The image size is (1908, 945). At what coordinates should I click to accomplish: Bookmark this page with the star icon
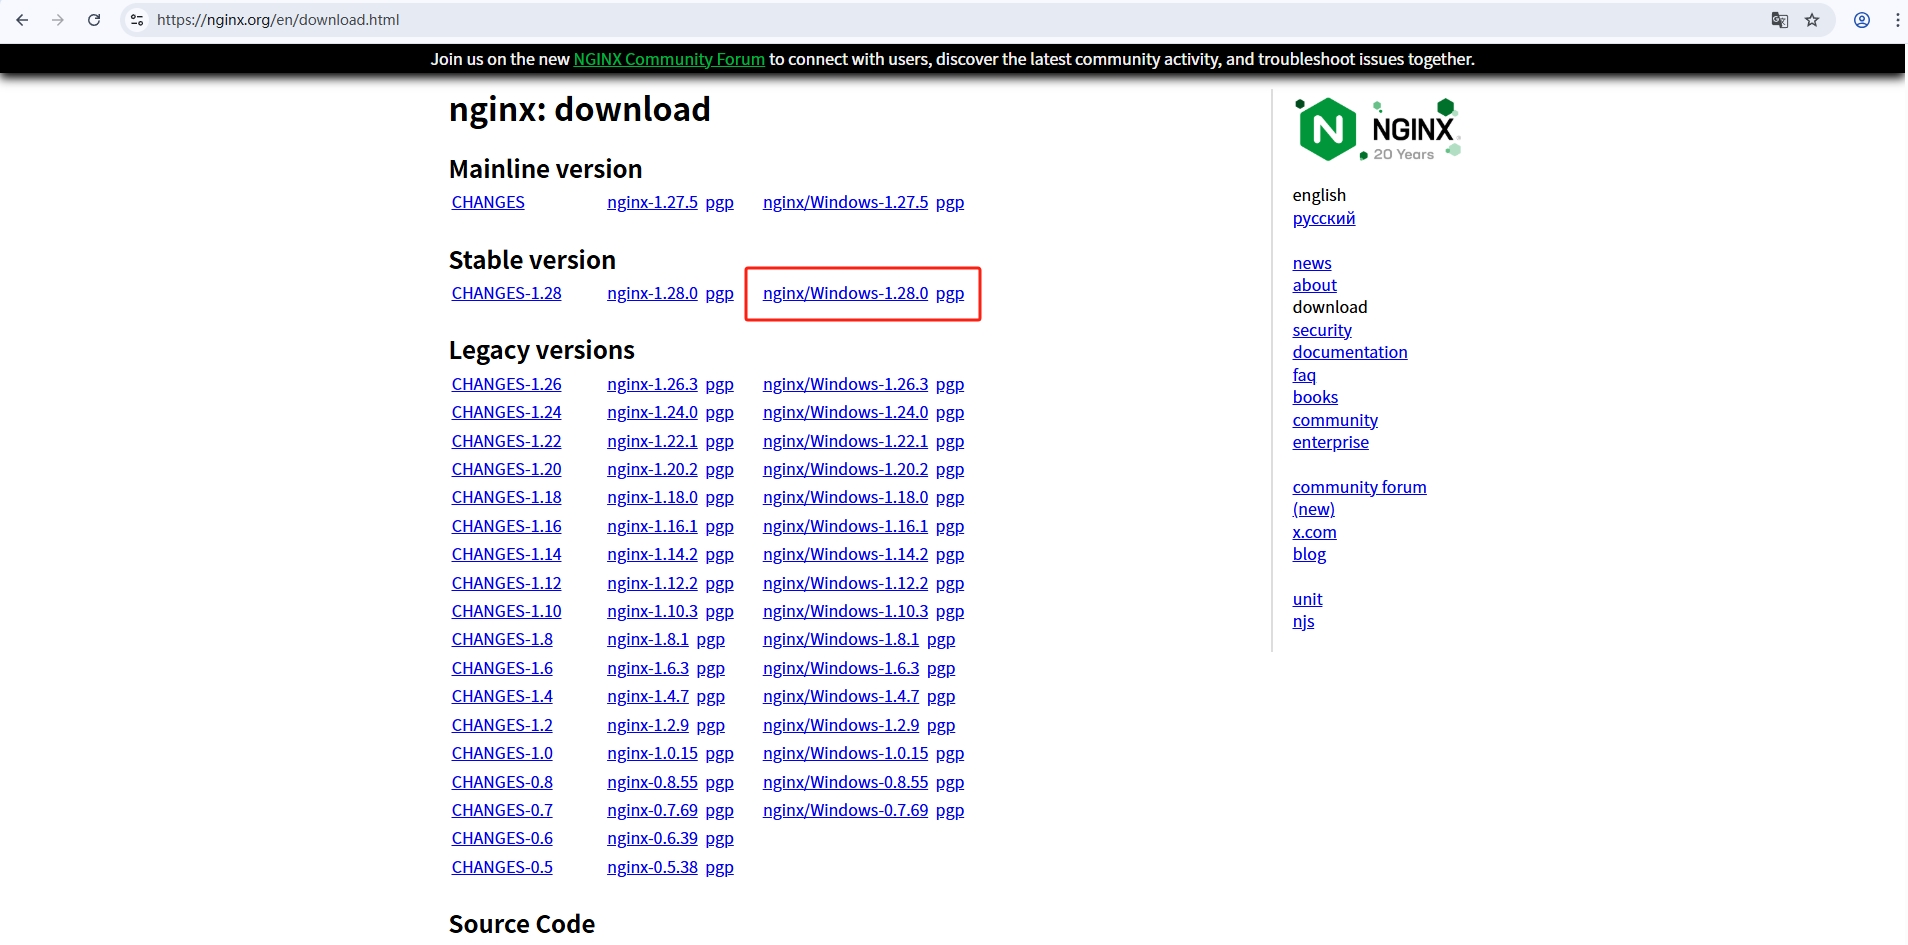click(x=1812, y=20)
